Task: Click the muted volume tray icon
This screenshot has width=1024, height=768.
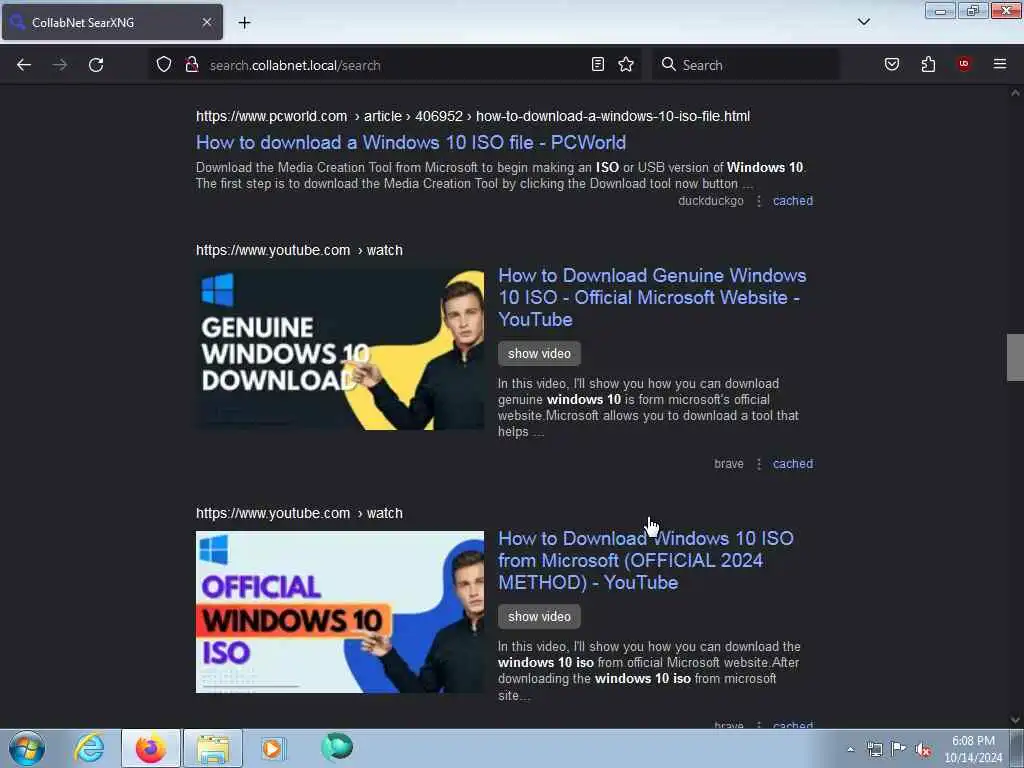Action: point(923,750)
